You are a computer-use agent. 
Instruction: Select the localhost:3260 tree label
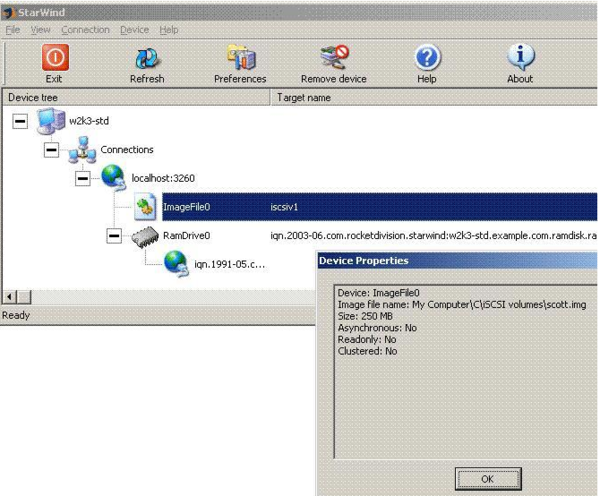pyautogui.click(x=163, y=178)
